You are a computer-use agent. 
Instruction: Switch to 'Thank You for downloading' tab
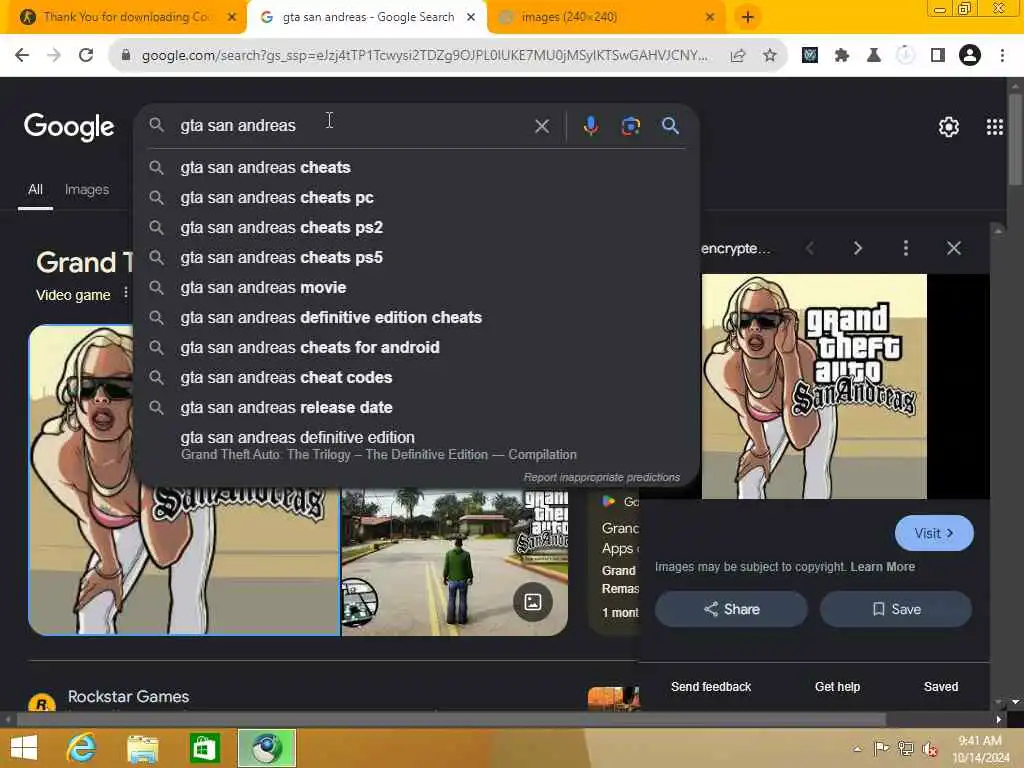(x=127, y=17)
